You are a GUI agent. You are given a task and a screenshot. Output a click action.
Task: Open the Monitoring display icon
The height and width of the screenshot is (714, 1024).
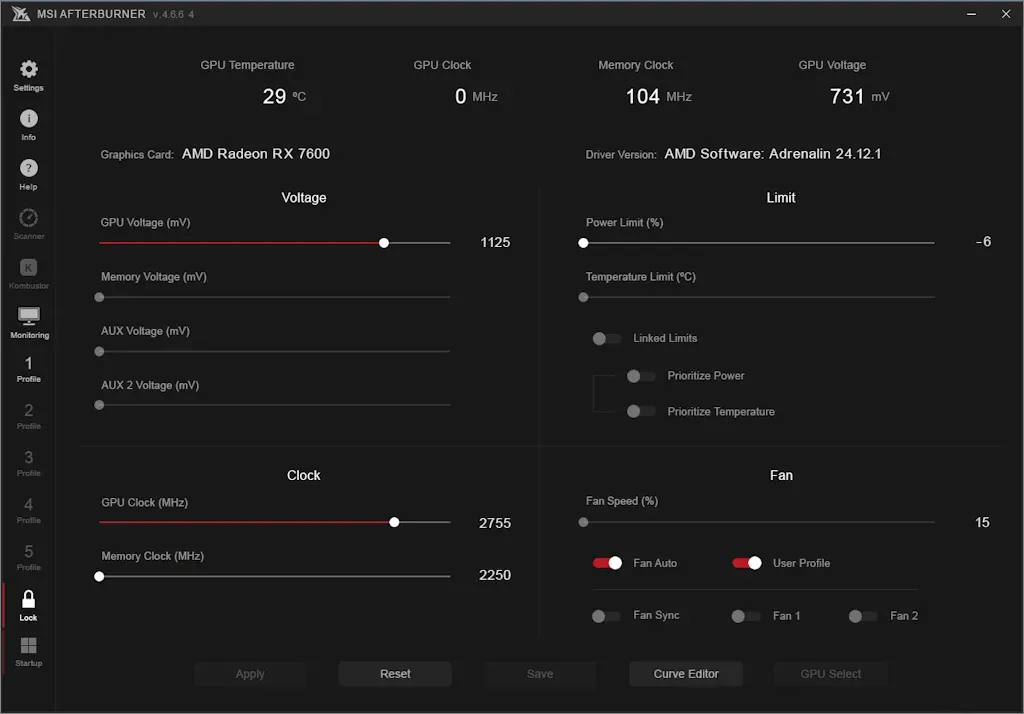(29, 316)
